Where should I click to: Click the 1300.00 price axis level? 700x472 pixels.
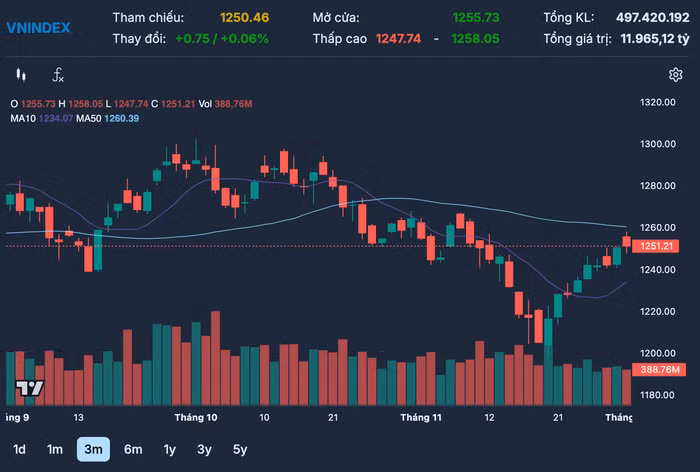658,144
